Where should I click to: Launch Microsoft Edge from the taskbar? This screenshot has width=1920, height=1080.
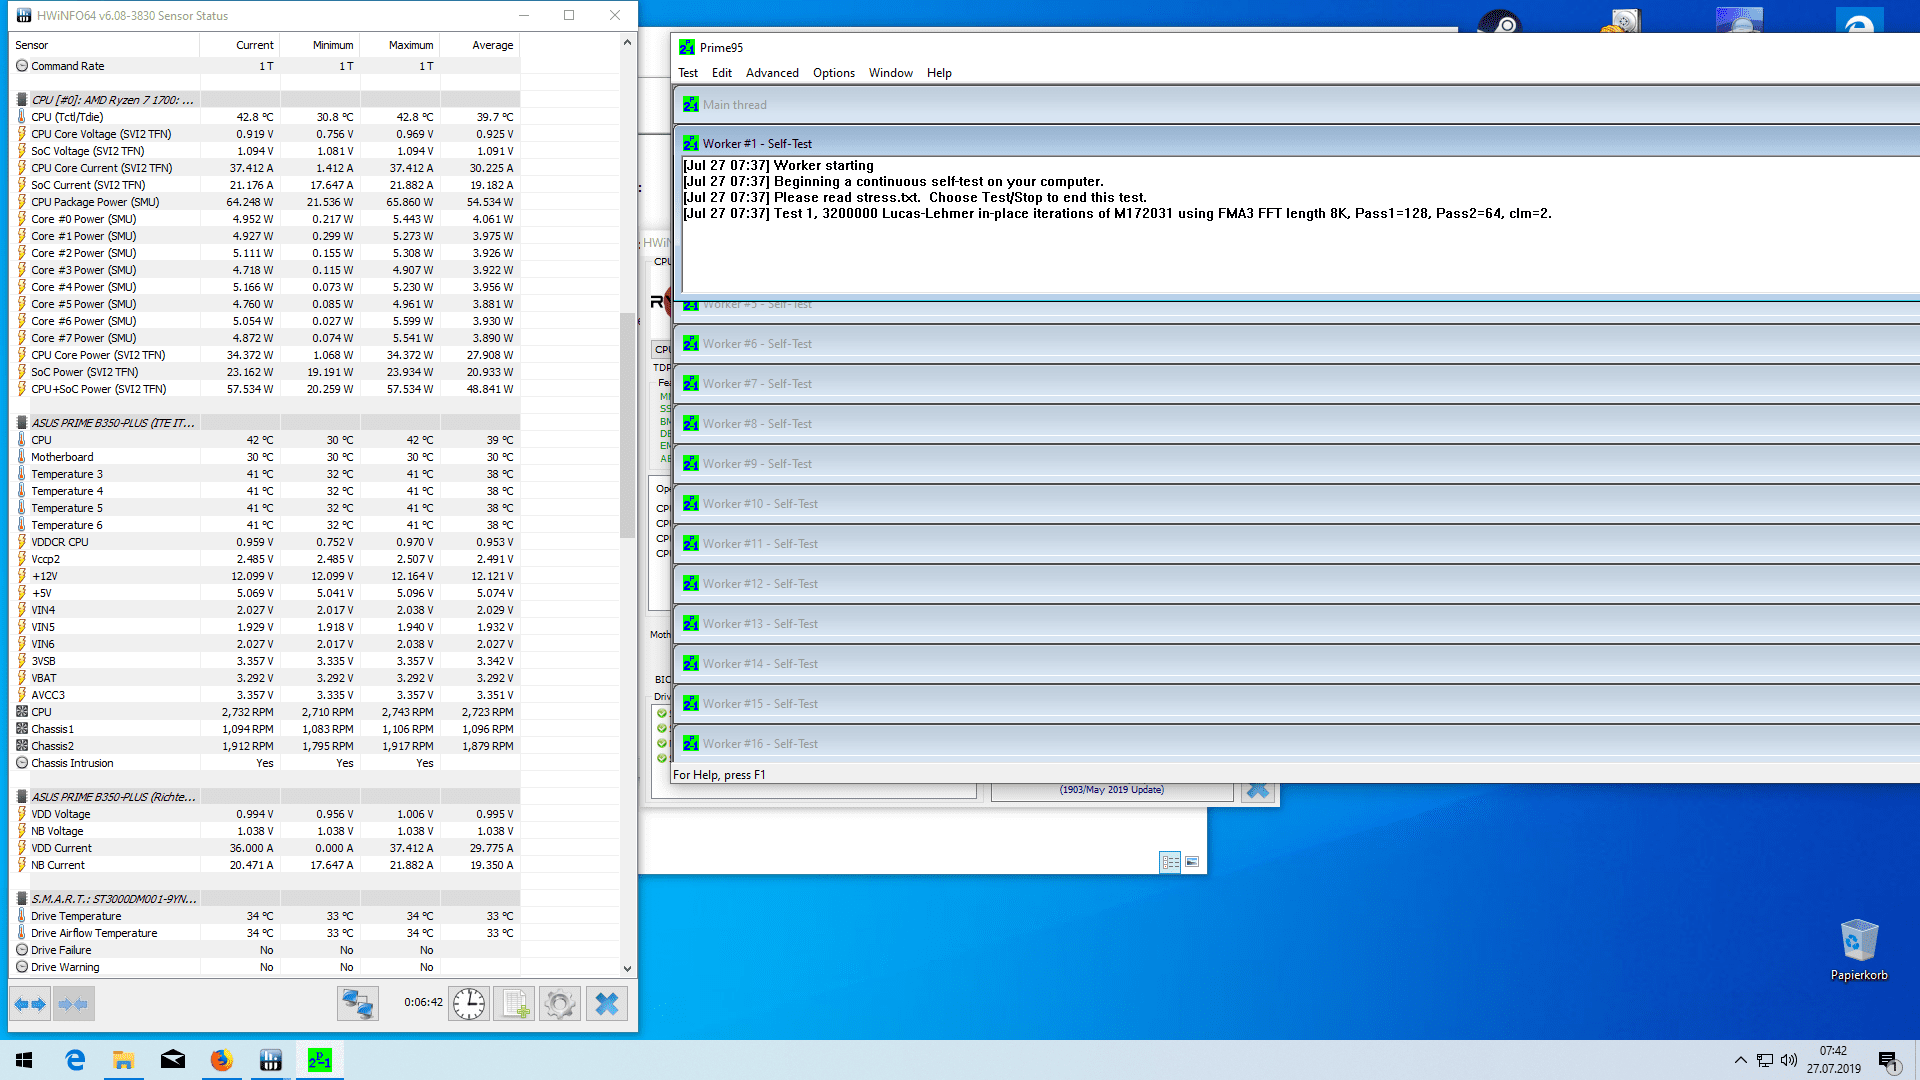[x=75, y=1060]
